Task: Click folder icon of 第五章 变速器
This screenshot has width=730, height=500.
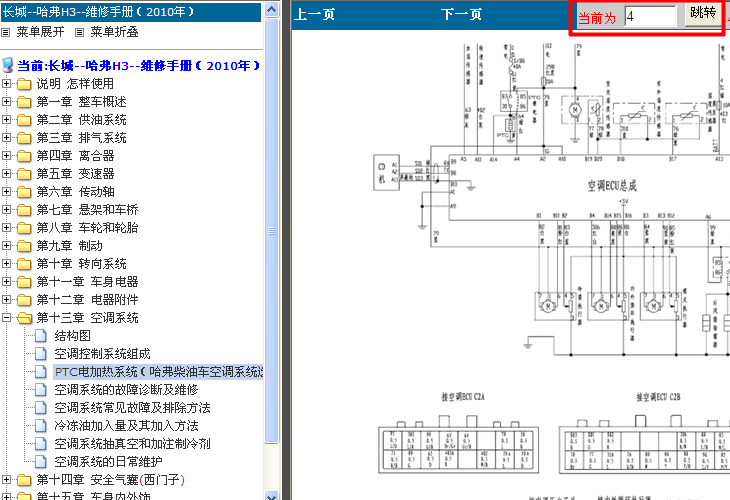Action: coord(24,174)
